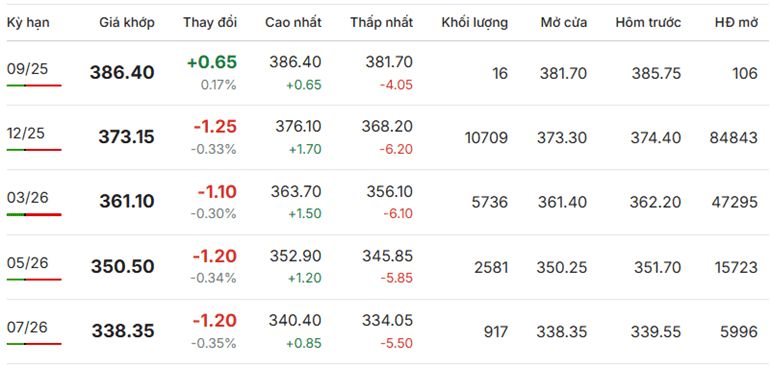The height and width of the screenshot is (367, 770).
Task: Click the HĐ mở column header
Action: (737, 23)
